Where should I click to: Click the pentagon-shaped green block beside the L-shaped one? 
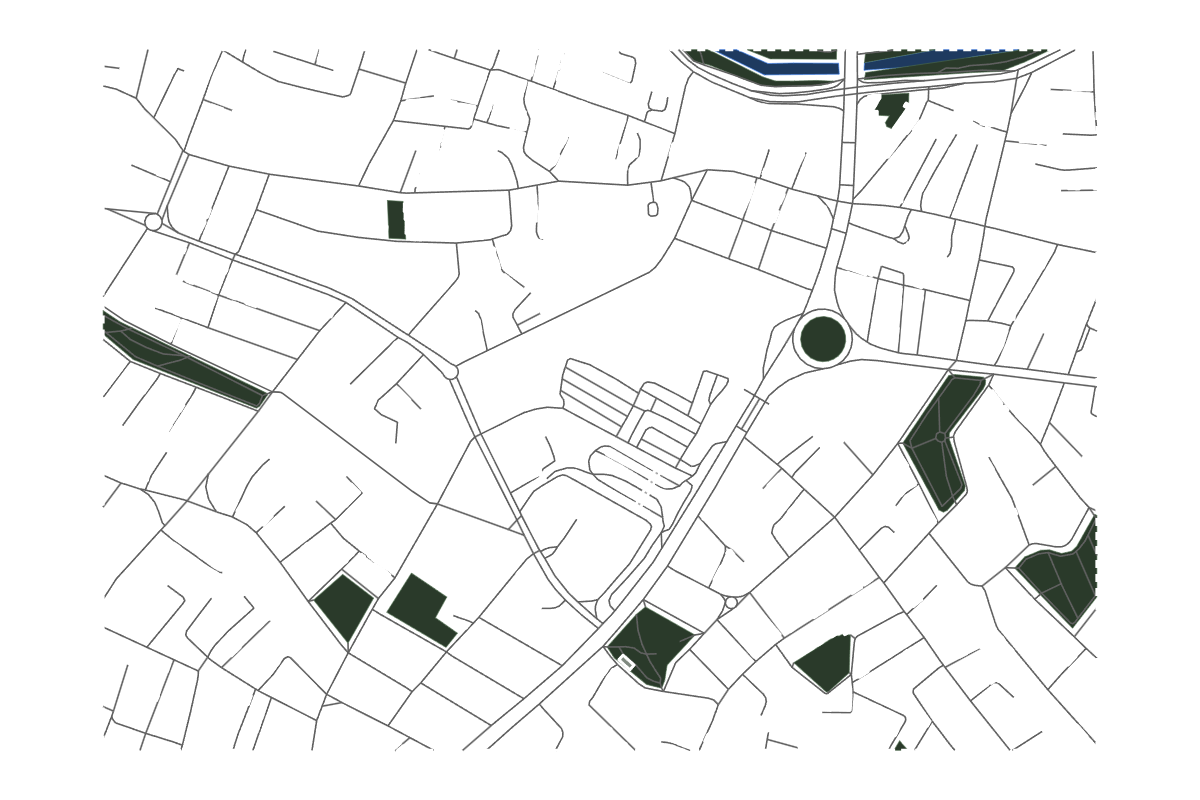point(343,609)
